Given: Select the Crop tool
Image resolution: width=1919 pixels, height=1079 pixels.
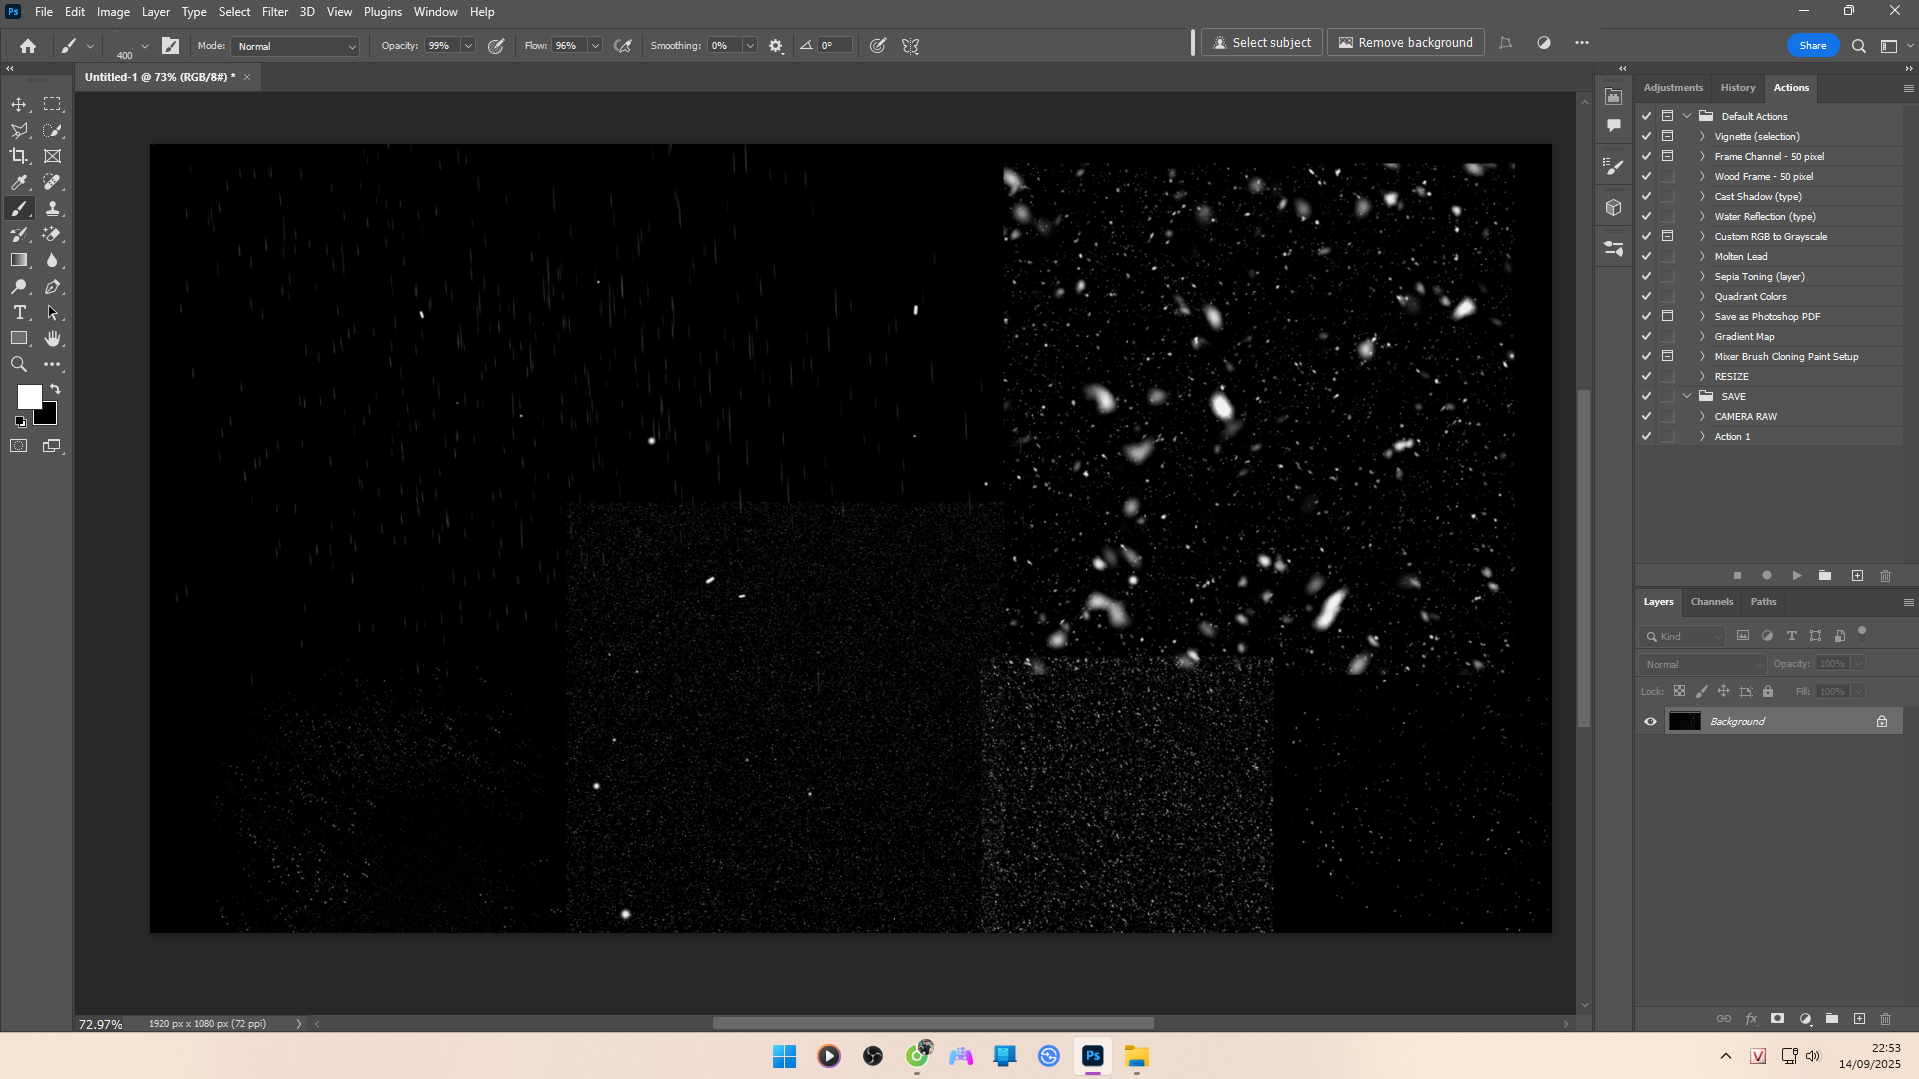Looking at the screenshot, I should click(x=19, y=156).
